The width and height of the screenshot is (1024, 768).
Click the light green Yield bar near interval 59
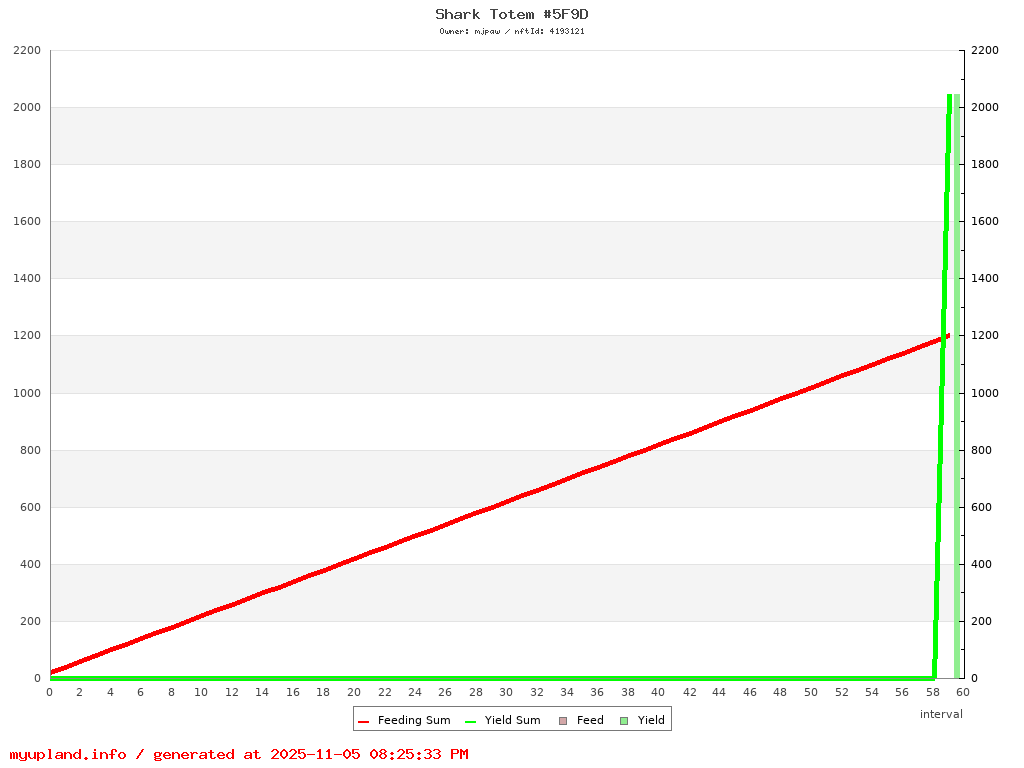pyautogui.click(x=957, y=400)
